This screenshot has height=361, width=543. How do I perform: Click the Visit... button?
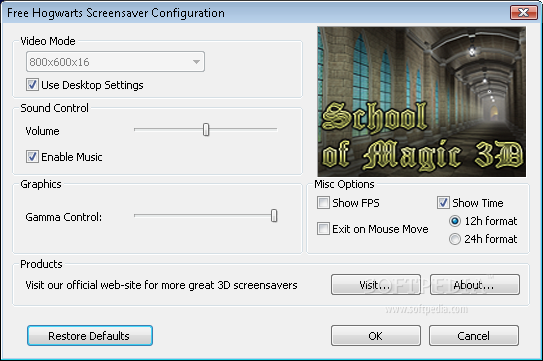click(x=376, y=285)
